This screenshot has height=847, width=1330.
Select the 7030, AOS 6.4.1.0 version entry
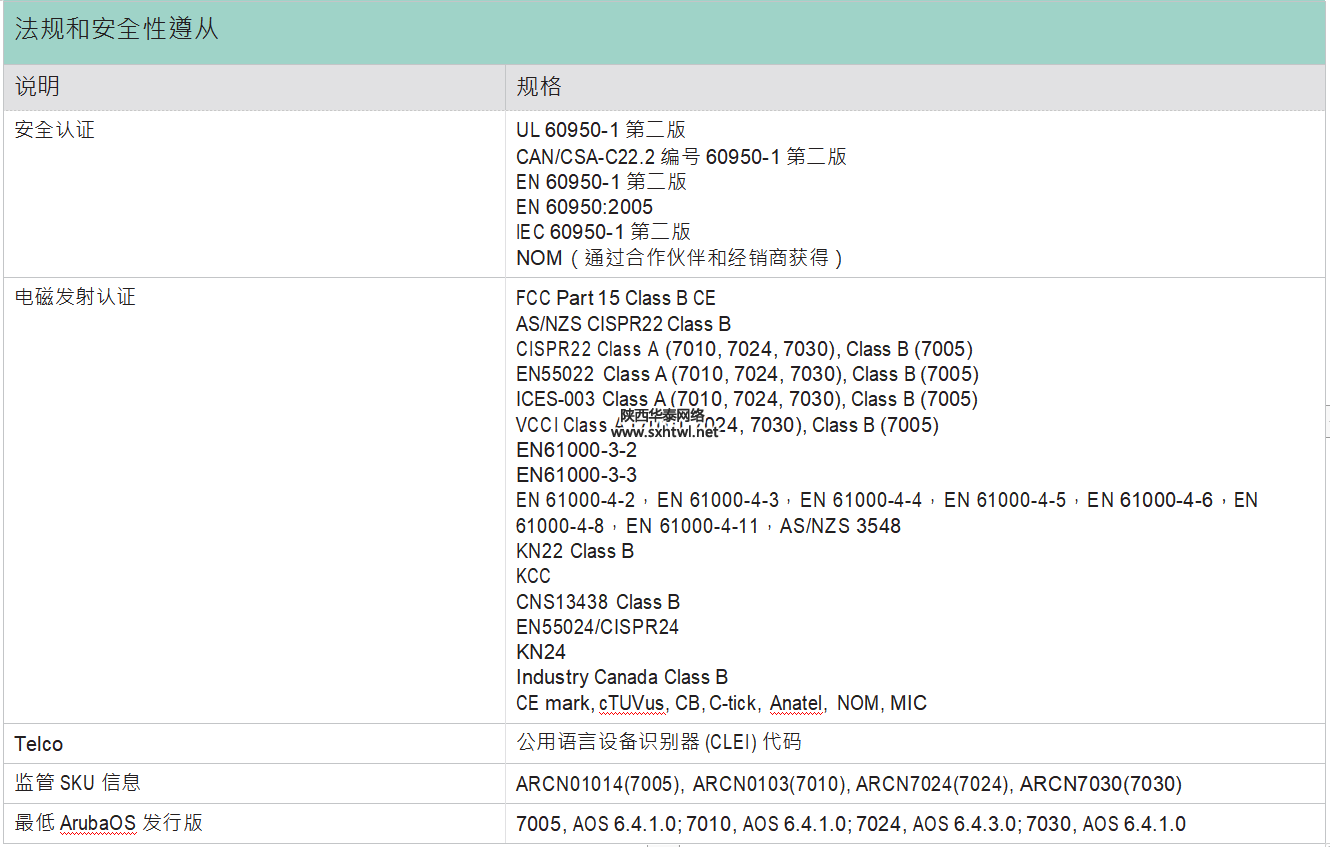[1107, 825]
